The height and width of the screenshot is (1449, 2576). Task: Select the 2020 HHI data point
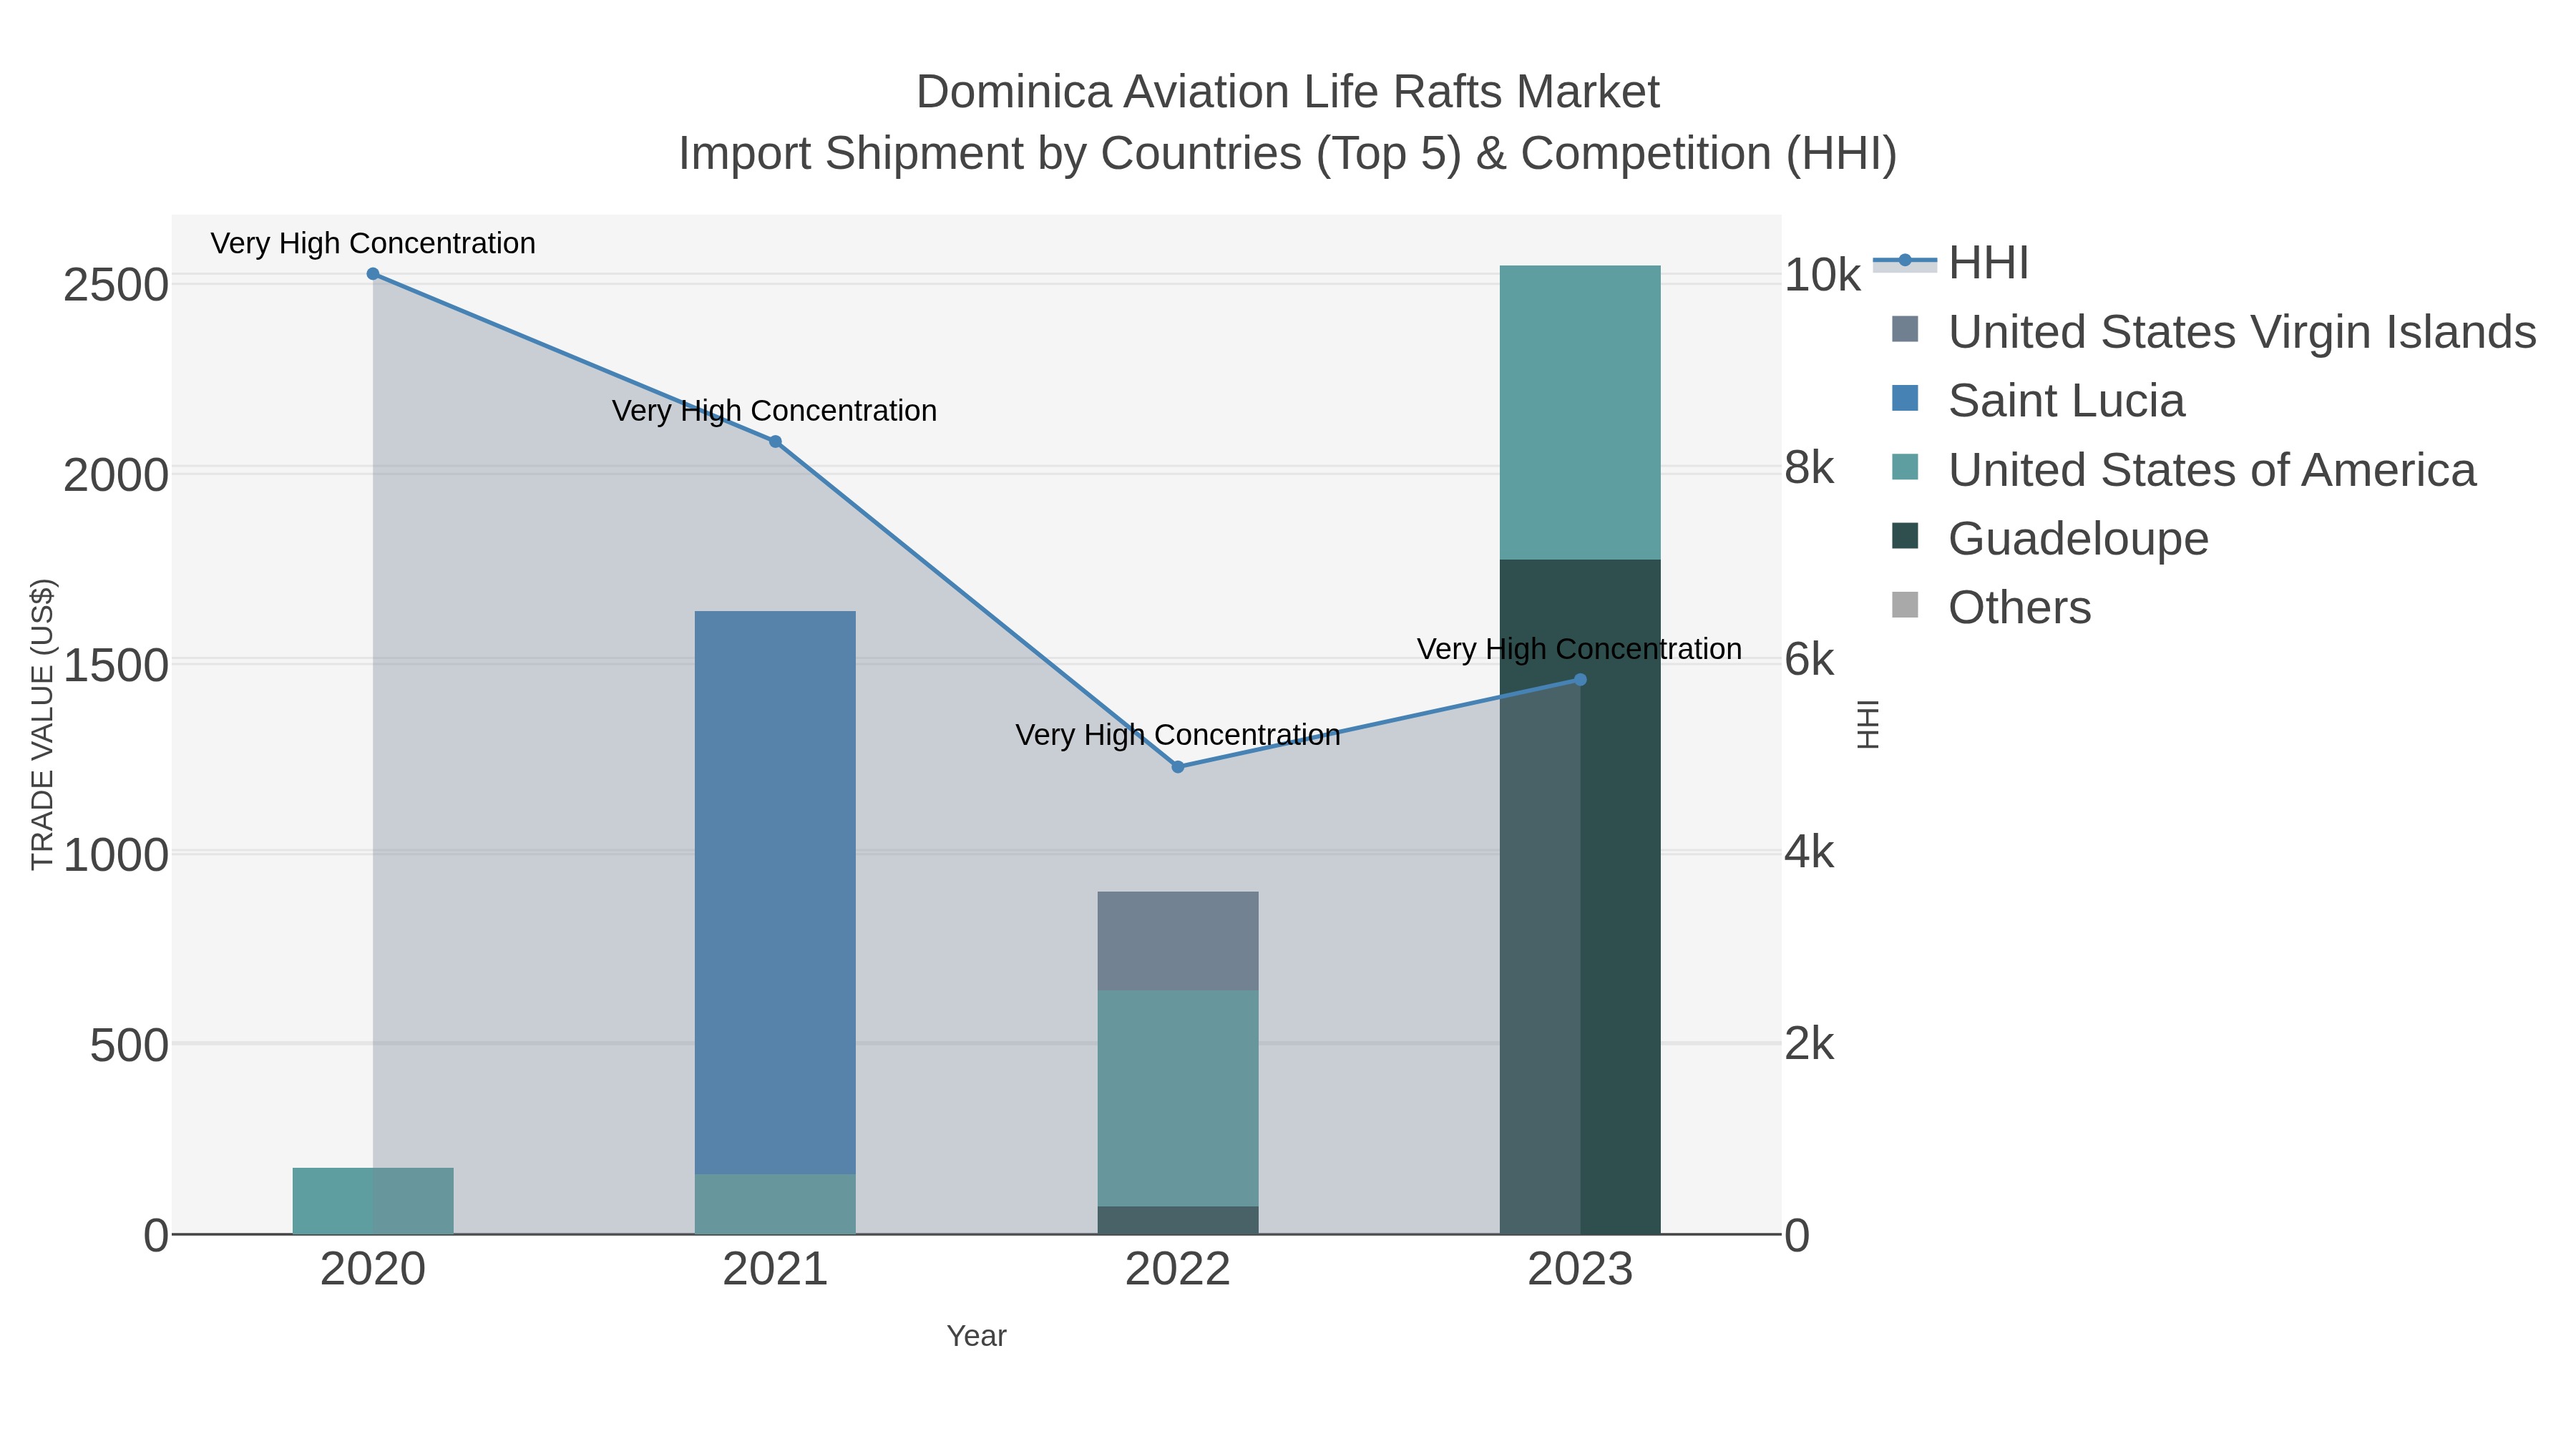373,274
